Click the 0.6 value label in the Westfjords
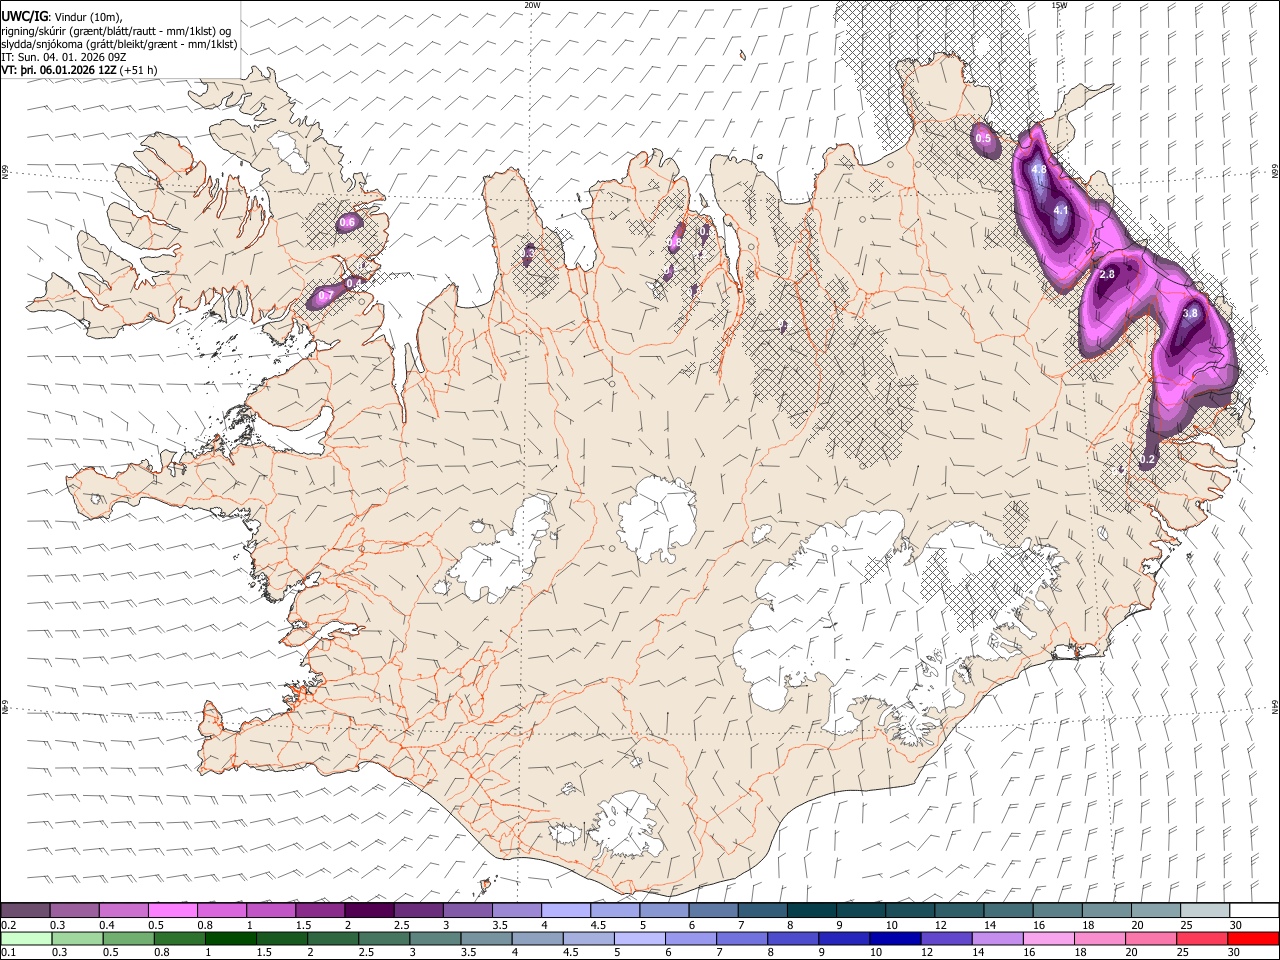 (x=347, y=221)
